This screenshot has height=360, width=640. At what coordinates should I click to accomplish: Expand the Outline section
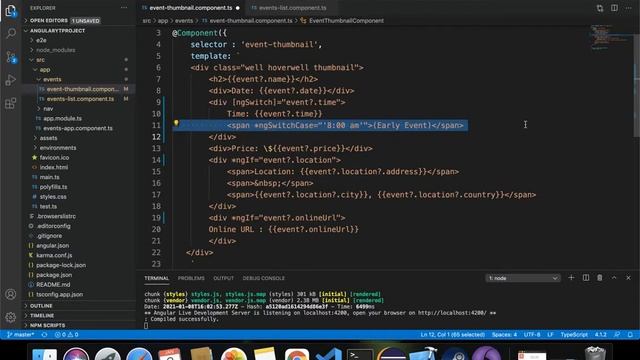[41, 306]
